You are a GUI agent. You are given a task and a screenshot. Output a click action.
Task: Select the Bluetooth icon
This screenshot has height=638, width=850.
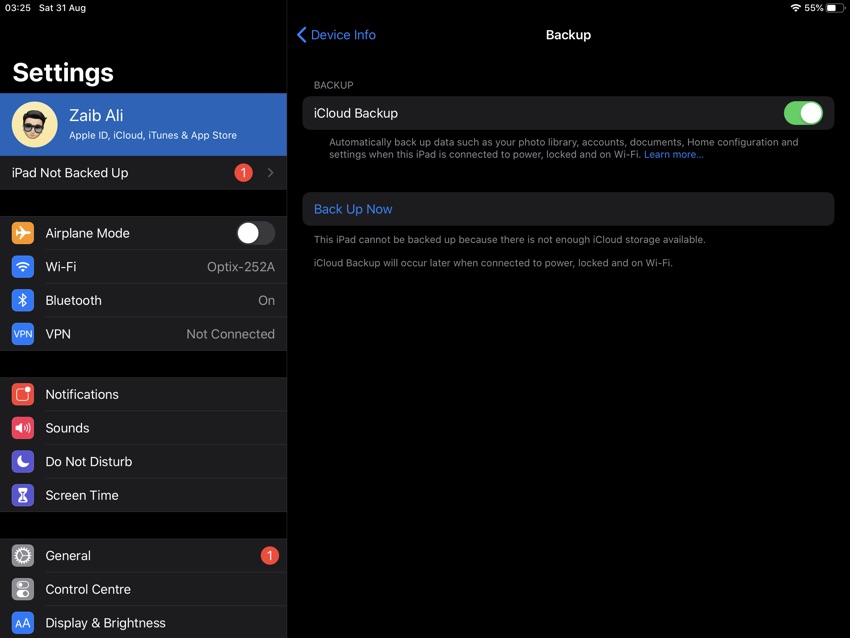pyautogui.click(x=23, y=300)
